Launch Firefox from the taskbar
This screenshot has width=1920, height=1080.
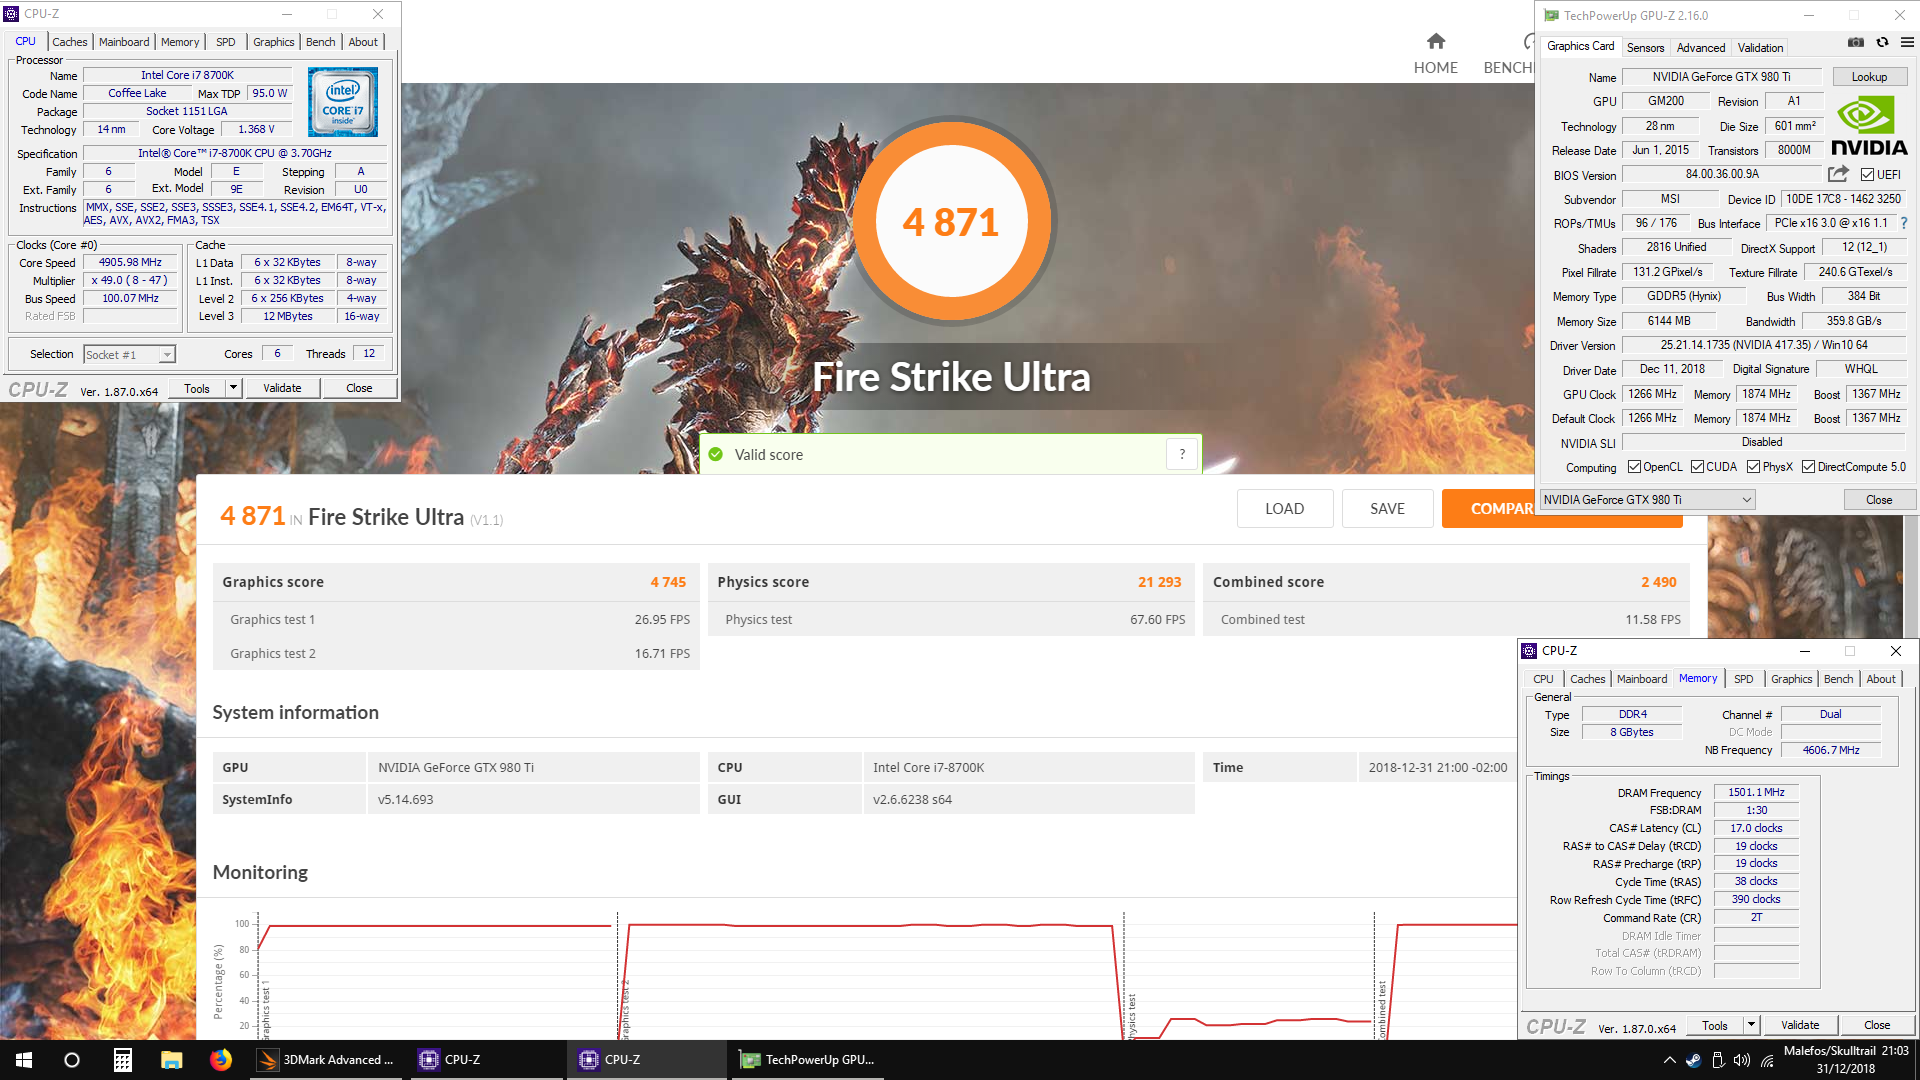click(x=220, y=1060)
